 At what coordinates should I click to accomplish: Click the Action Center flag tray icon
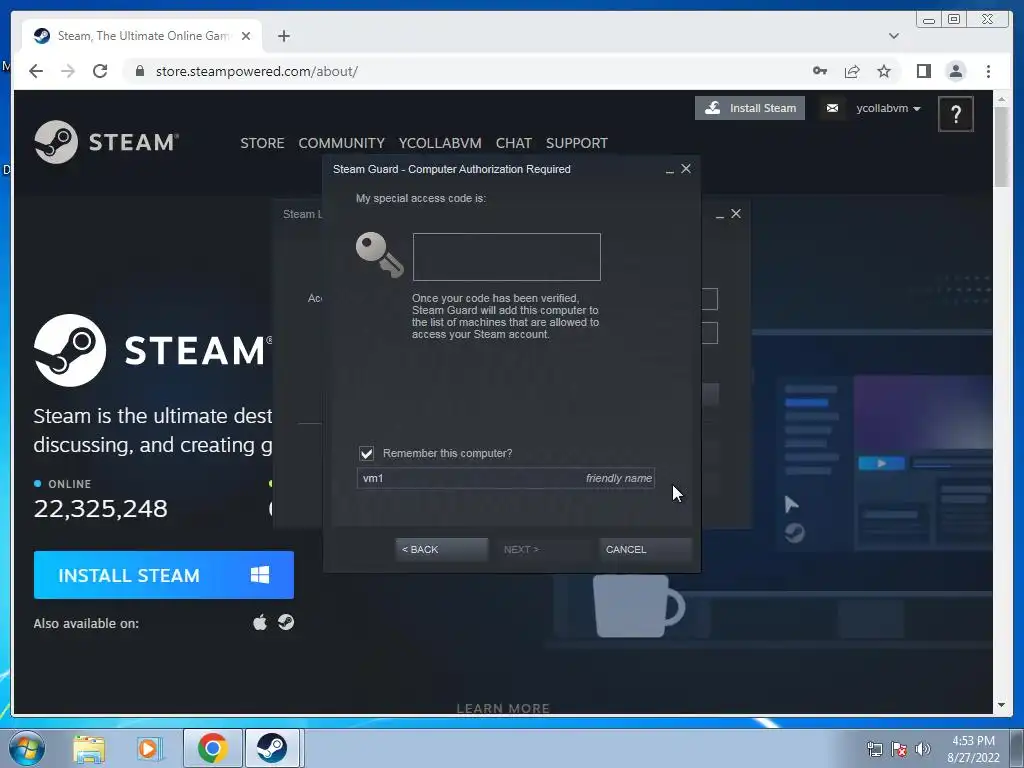click(x=899, y=749)
